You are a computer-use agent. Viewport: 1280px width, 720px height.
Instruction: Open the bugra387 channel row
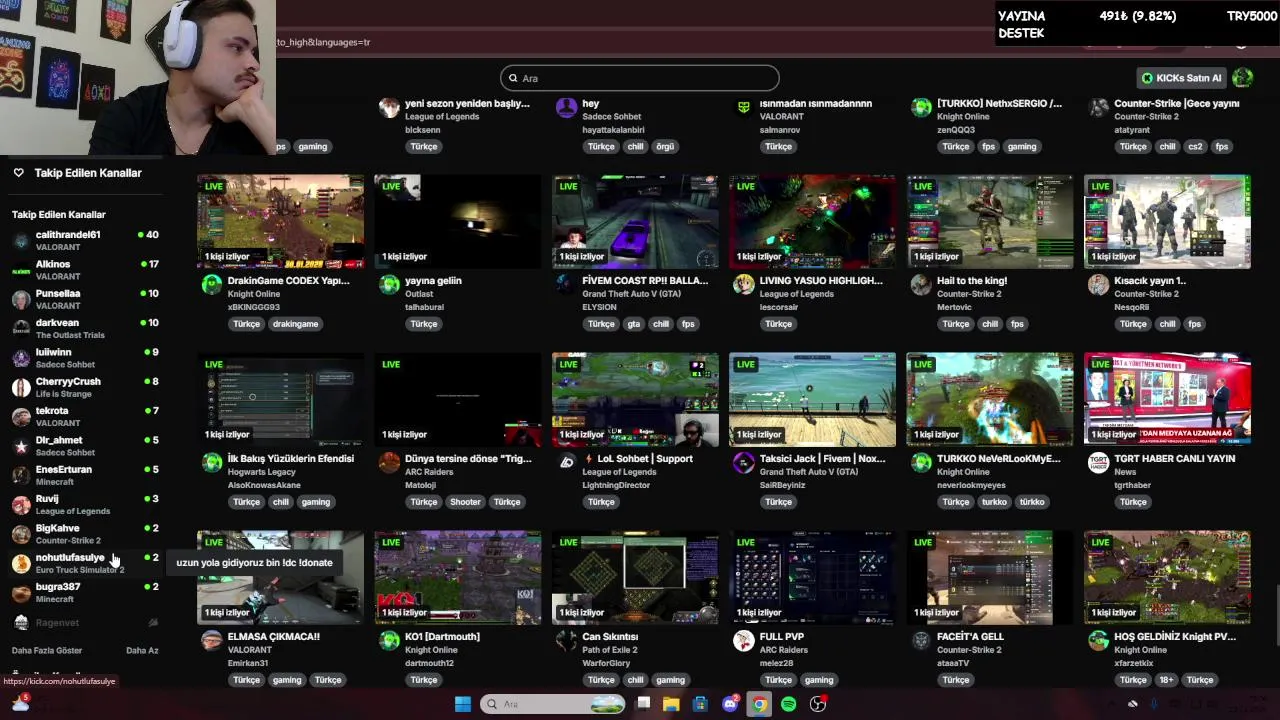point(85,592)
